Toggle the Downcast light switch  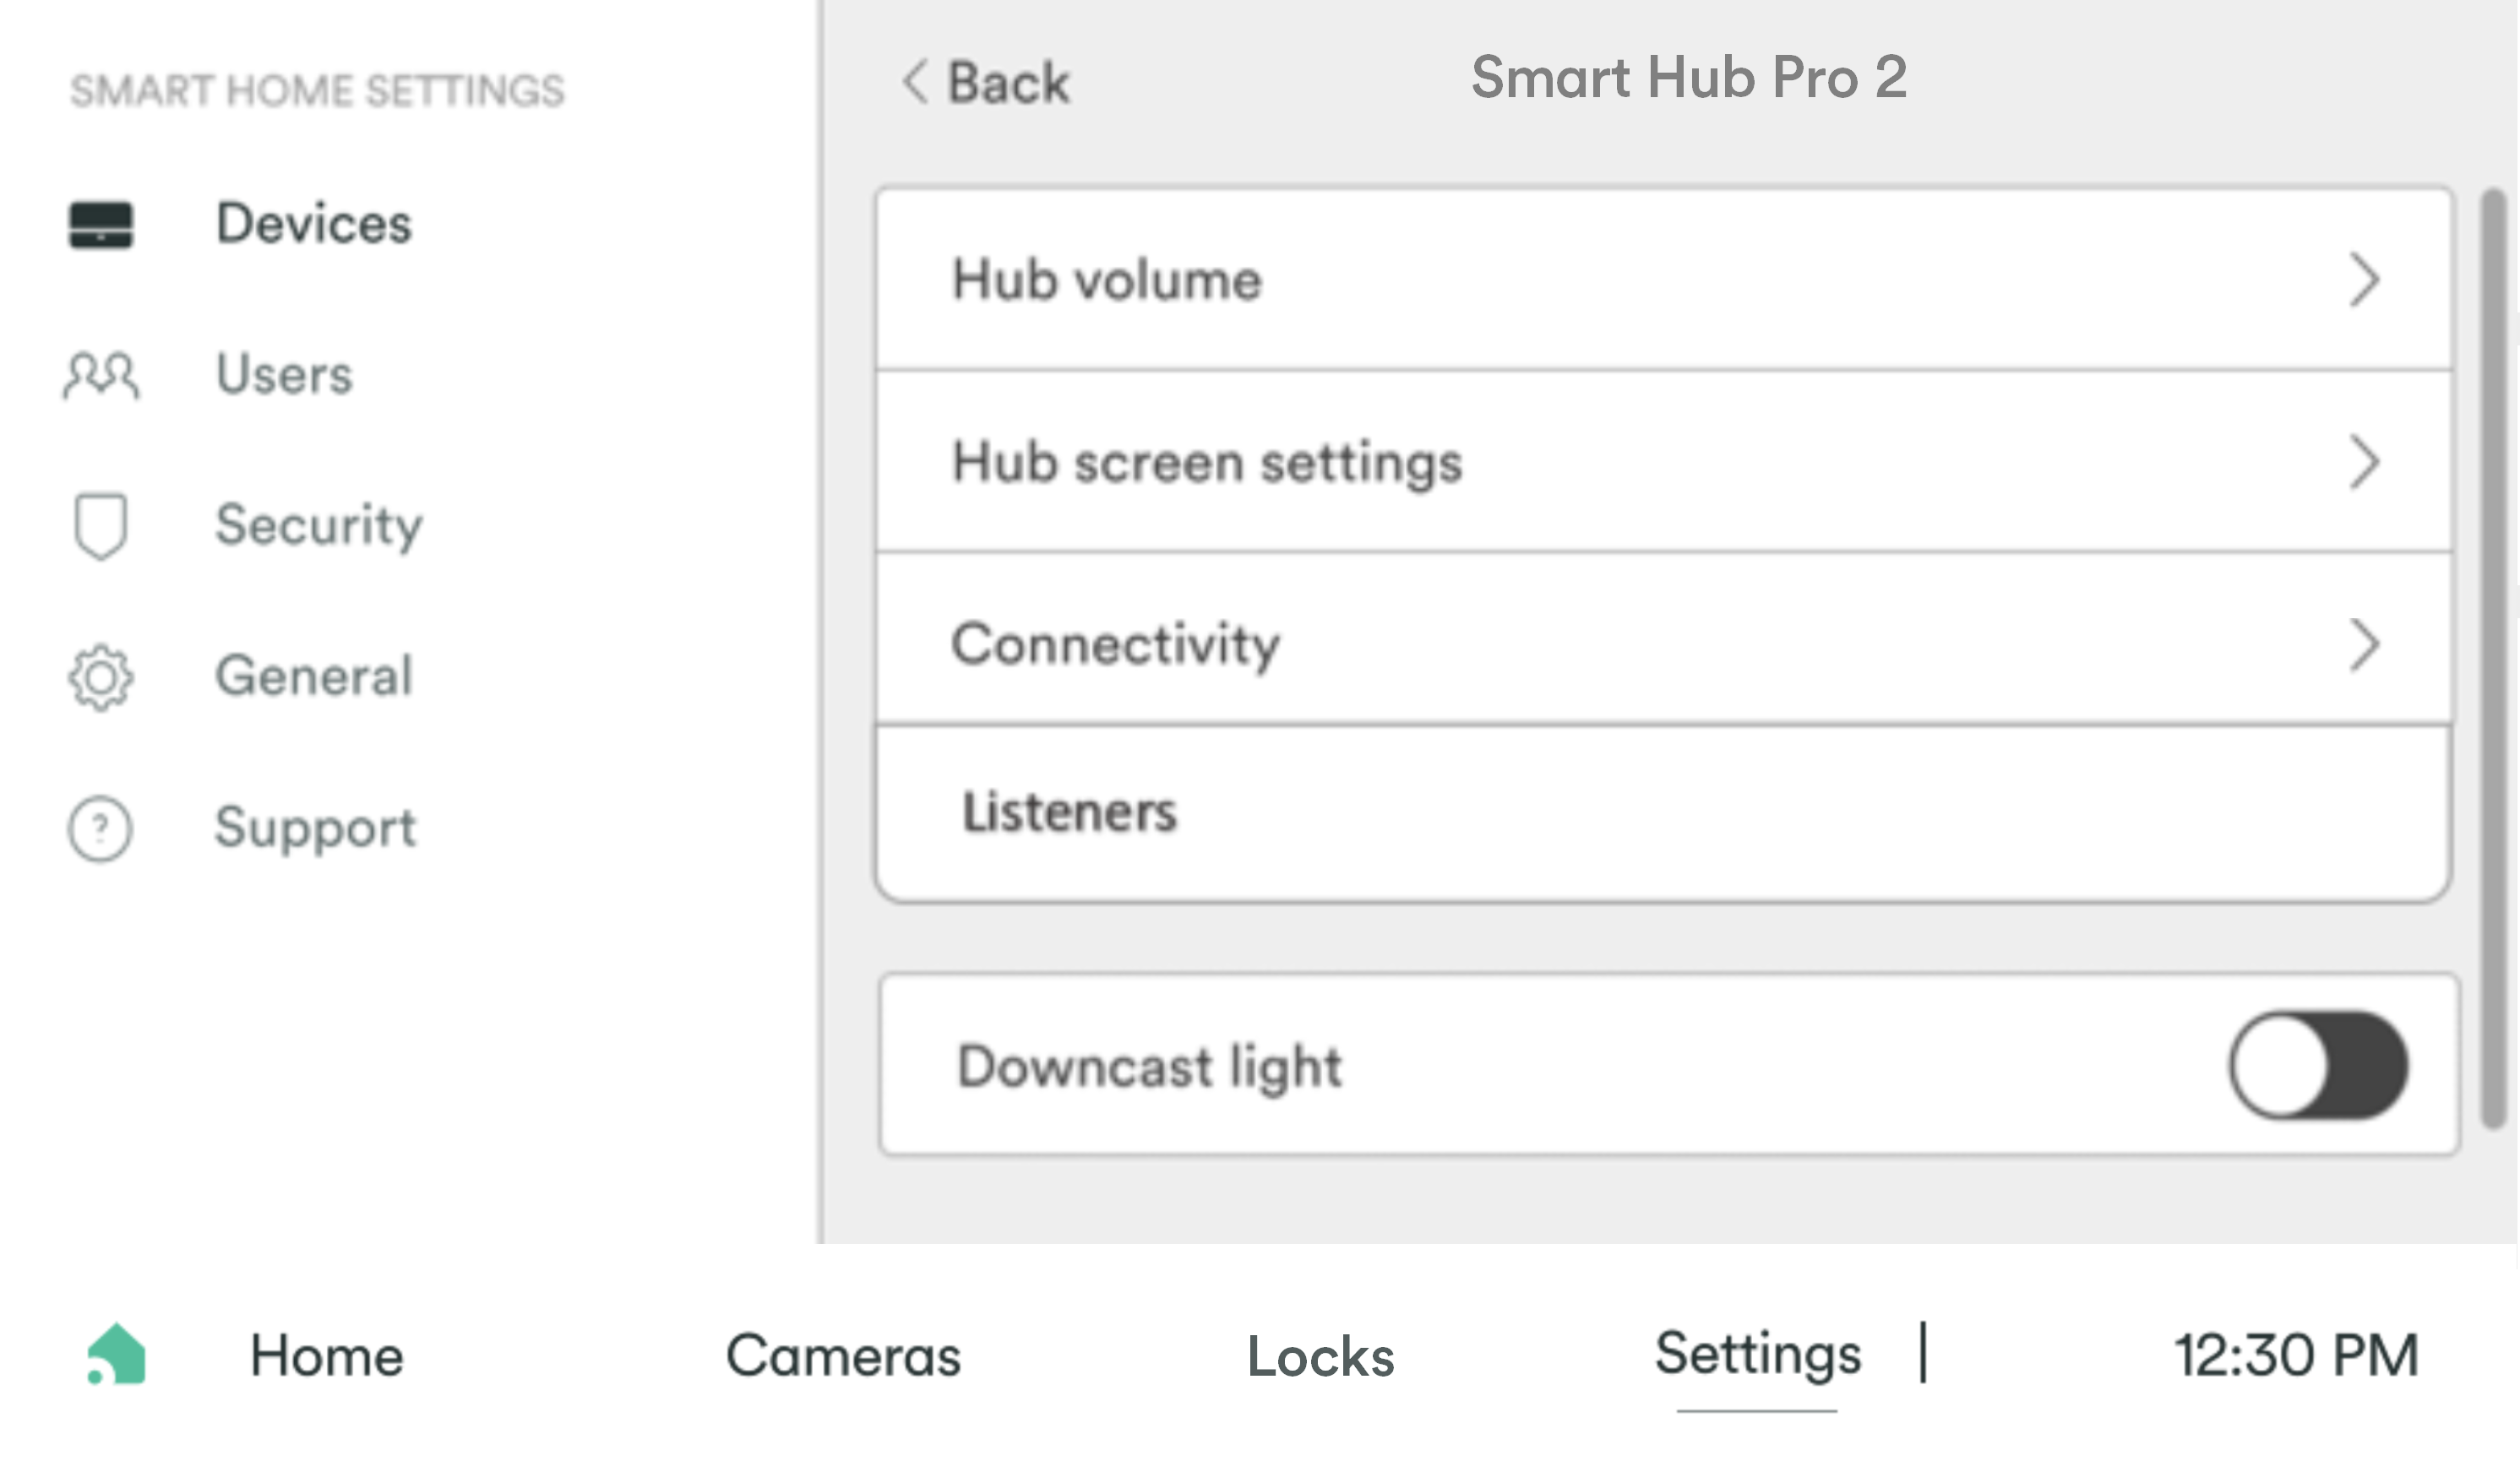point(2318,1065)
